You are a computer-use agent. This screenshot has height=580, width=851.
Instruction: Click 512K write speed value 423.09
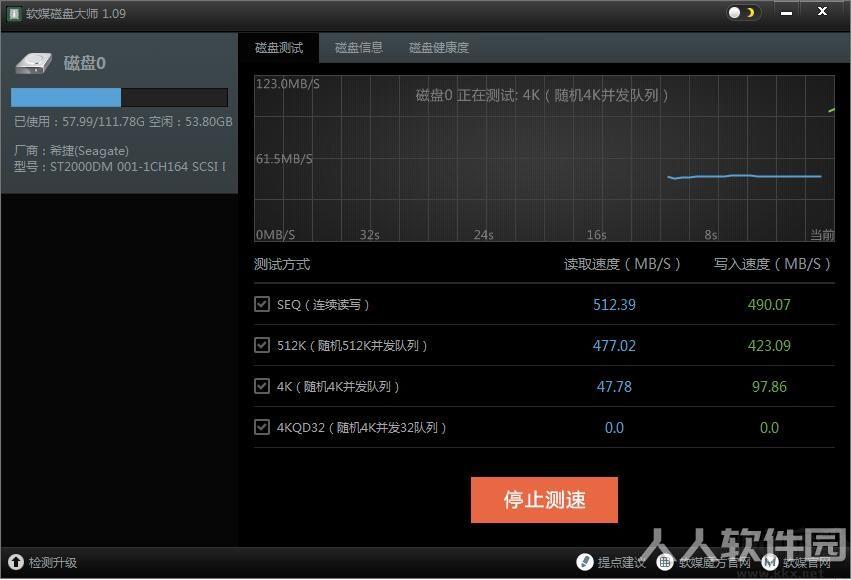[769, 346]
